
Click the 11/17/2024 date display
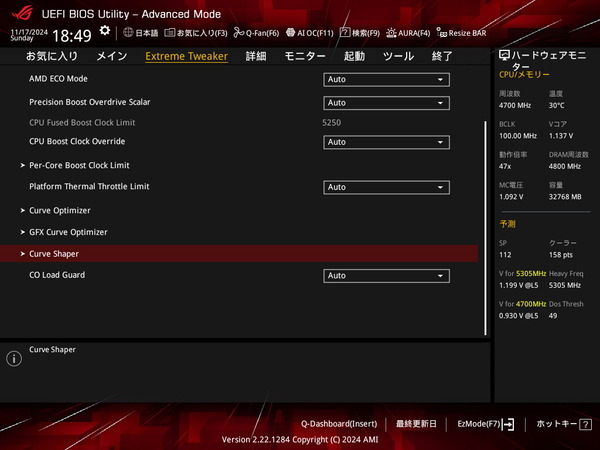click(x=29, y=32)
